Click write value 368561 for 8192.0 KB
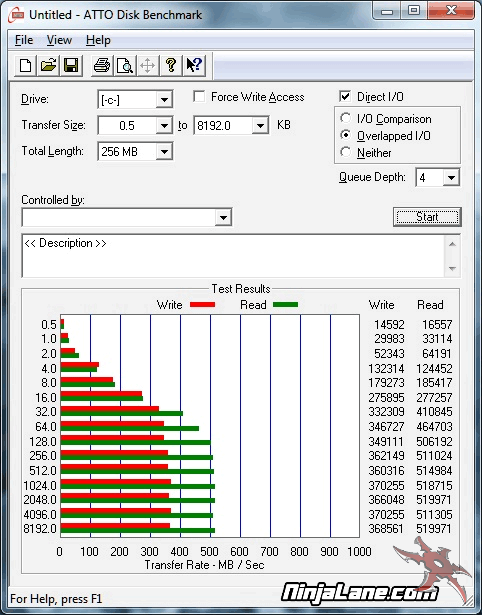Image resolution: width=482 pixels, height=615 pixels. pos(386,529)
